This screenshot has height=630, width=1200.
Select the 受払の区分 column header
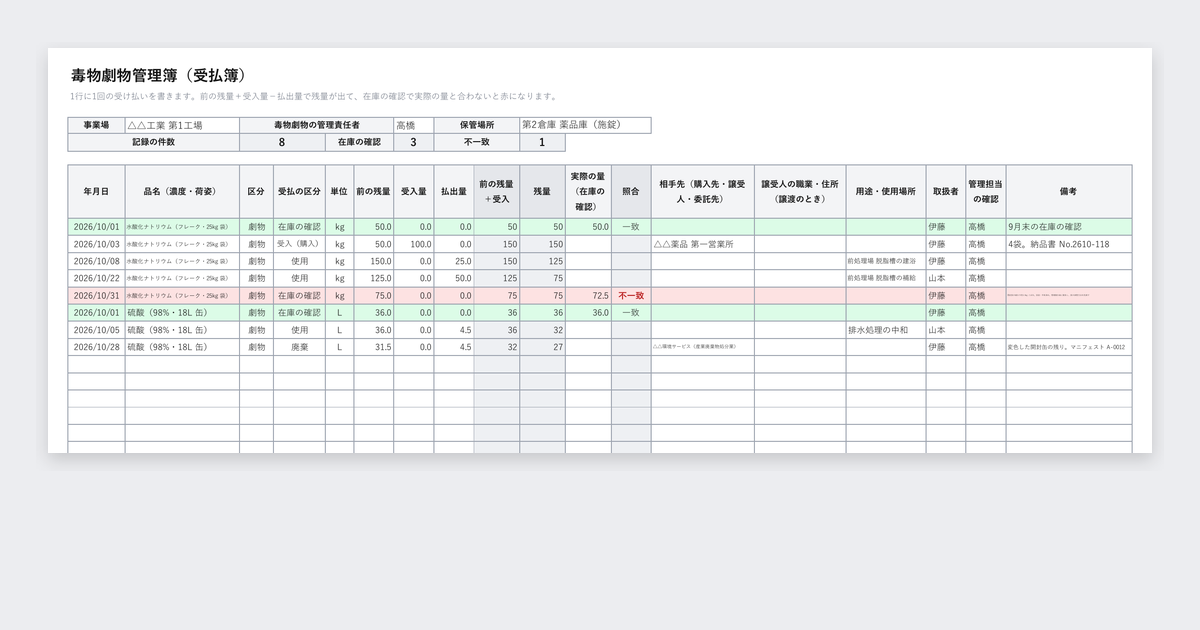pyautogui.click(x=299, y=191)
